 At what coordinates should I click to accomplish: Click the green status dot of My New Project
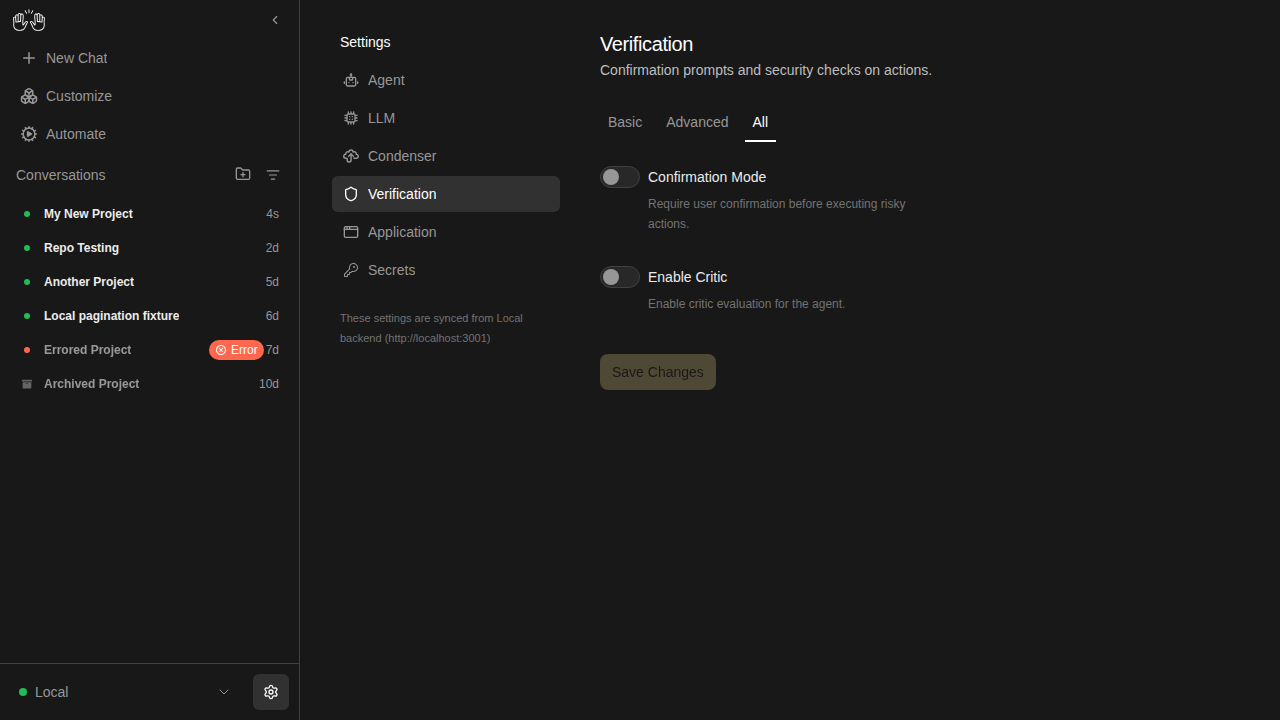(x=27, y=214)
